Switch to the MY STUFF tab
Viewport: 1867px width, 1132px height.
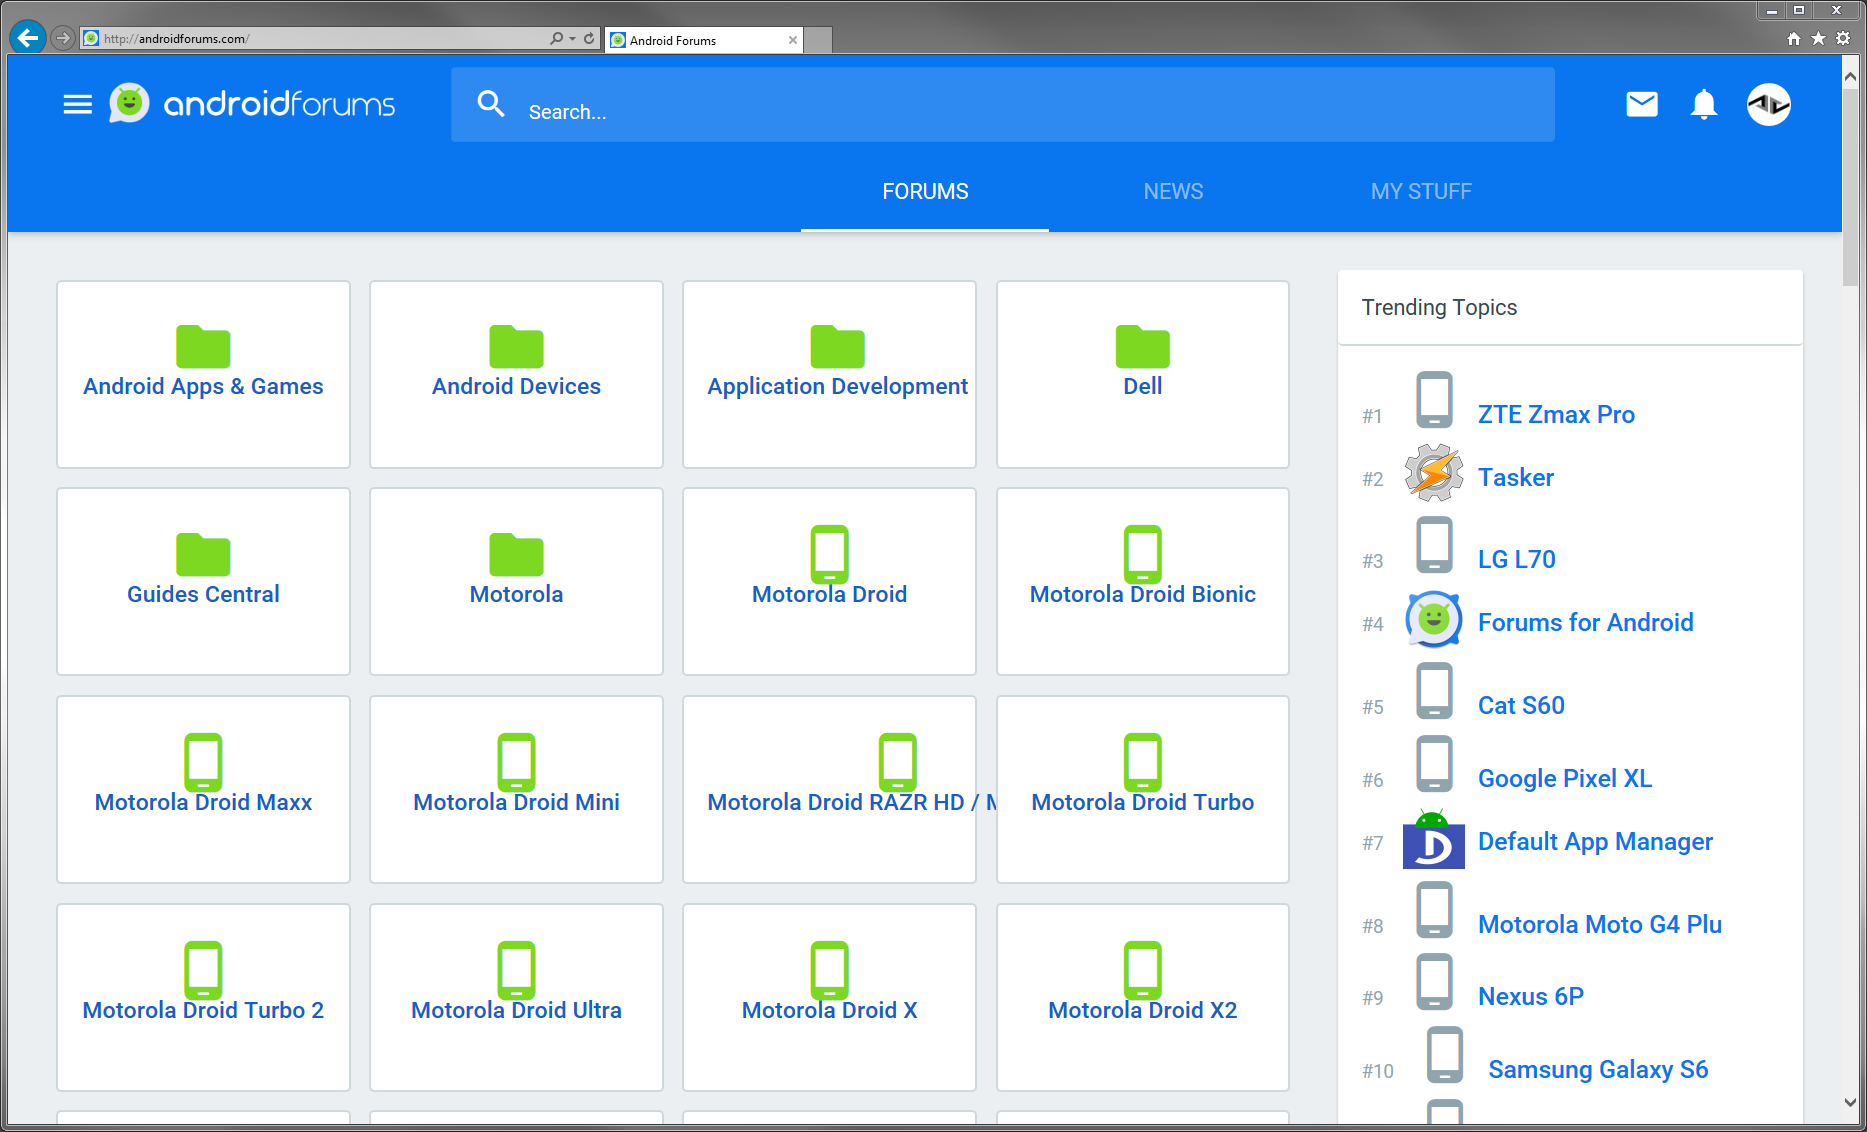pyautogui.click(x=1421, y=191)
